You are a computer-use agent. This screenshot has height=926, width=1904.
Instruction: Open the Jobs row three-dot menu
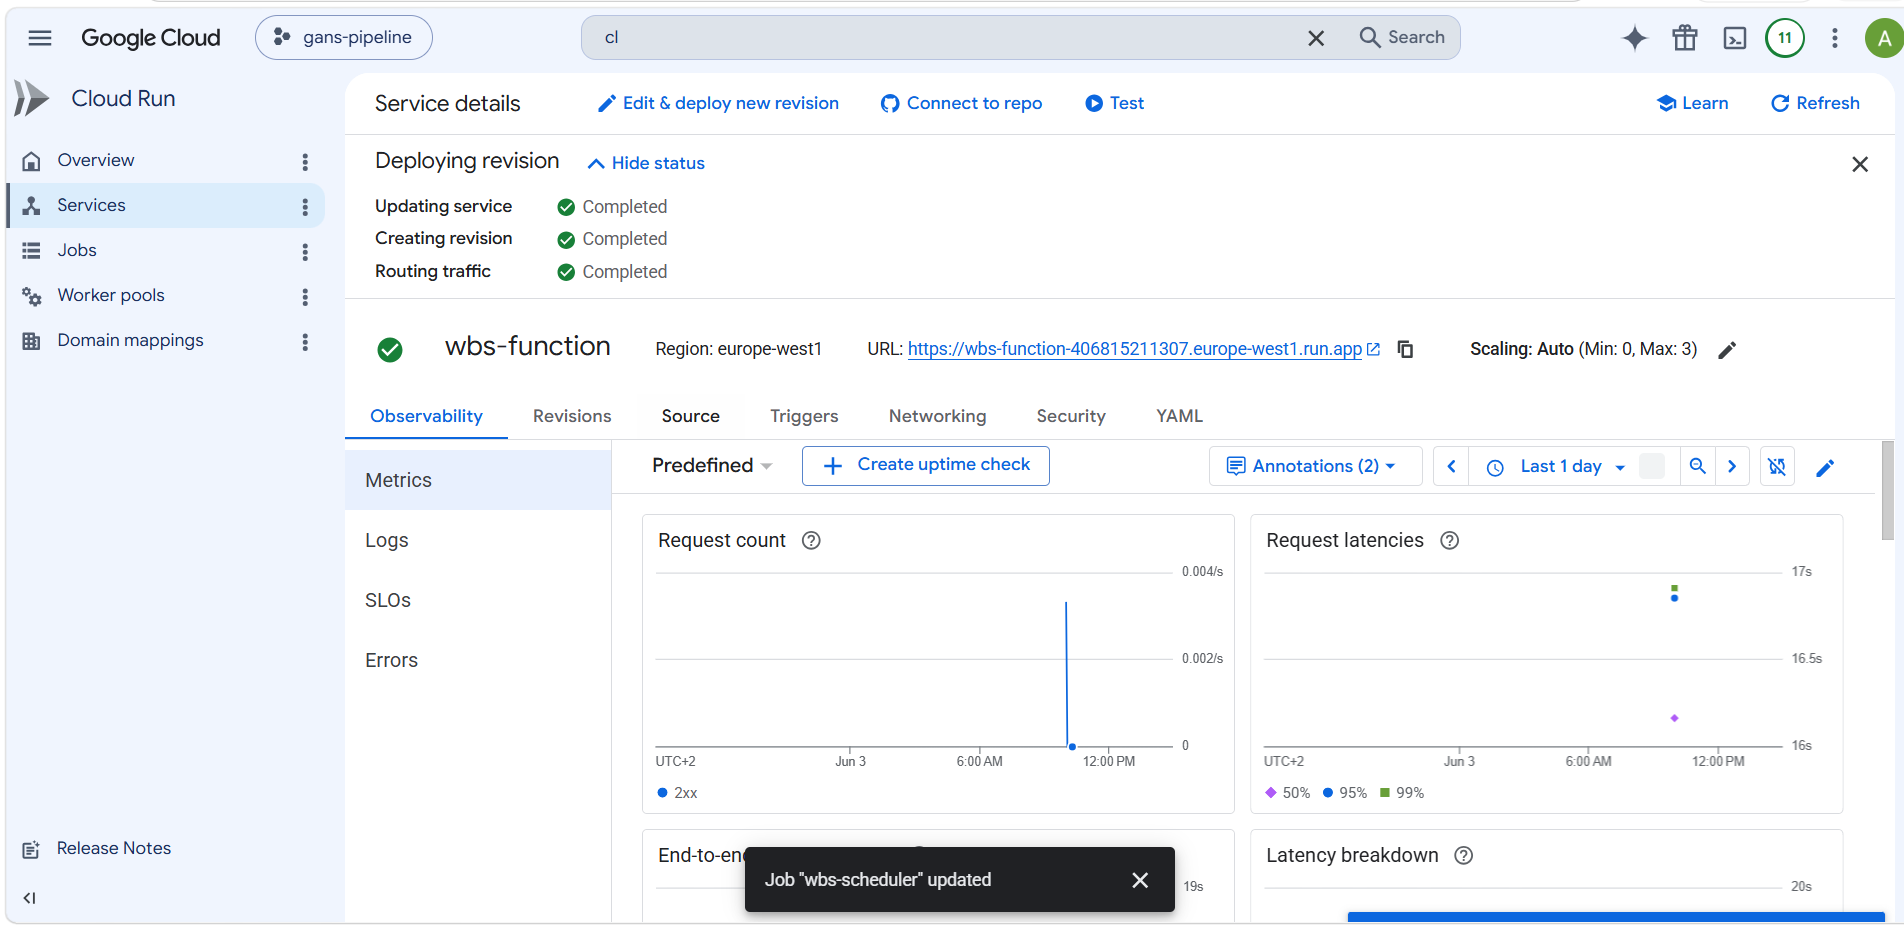(x=305, y=252)
